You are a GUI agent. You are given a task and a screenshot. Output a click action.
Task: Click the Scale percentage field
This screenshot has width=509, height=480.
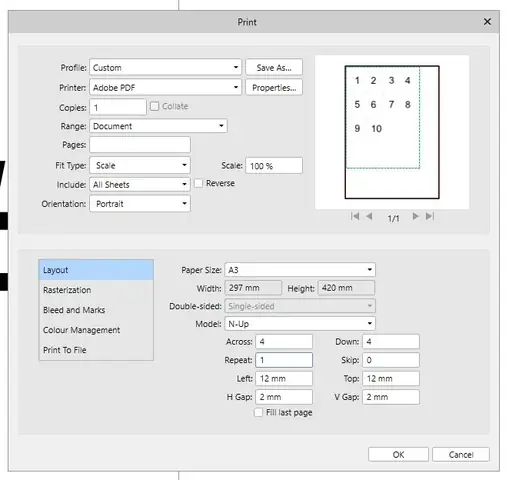coord(274,166)
